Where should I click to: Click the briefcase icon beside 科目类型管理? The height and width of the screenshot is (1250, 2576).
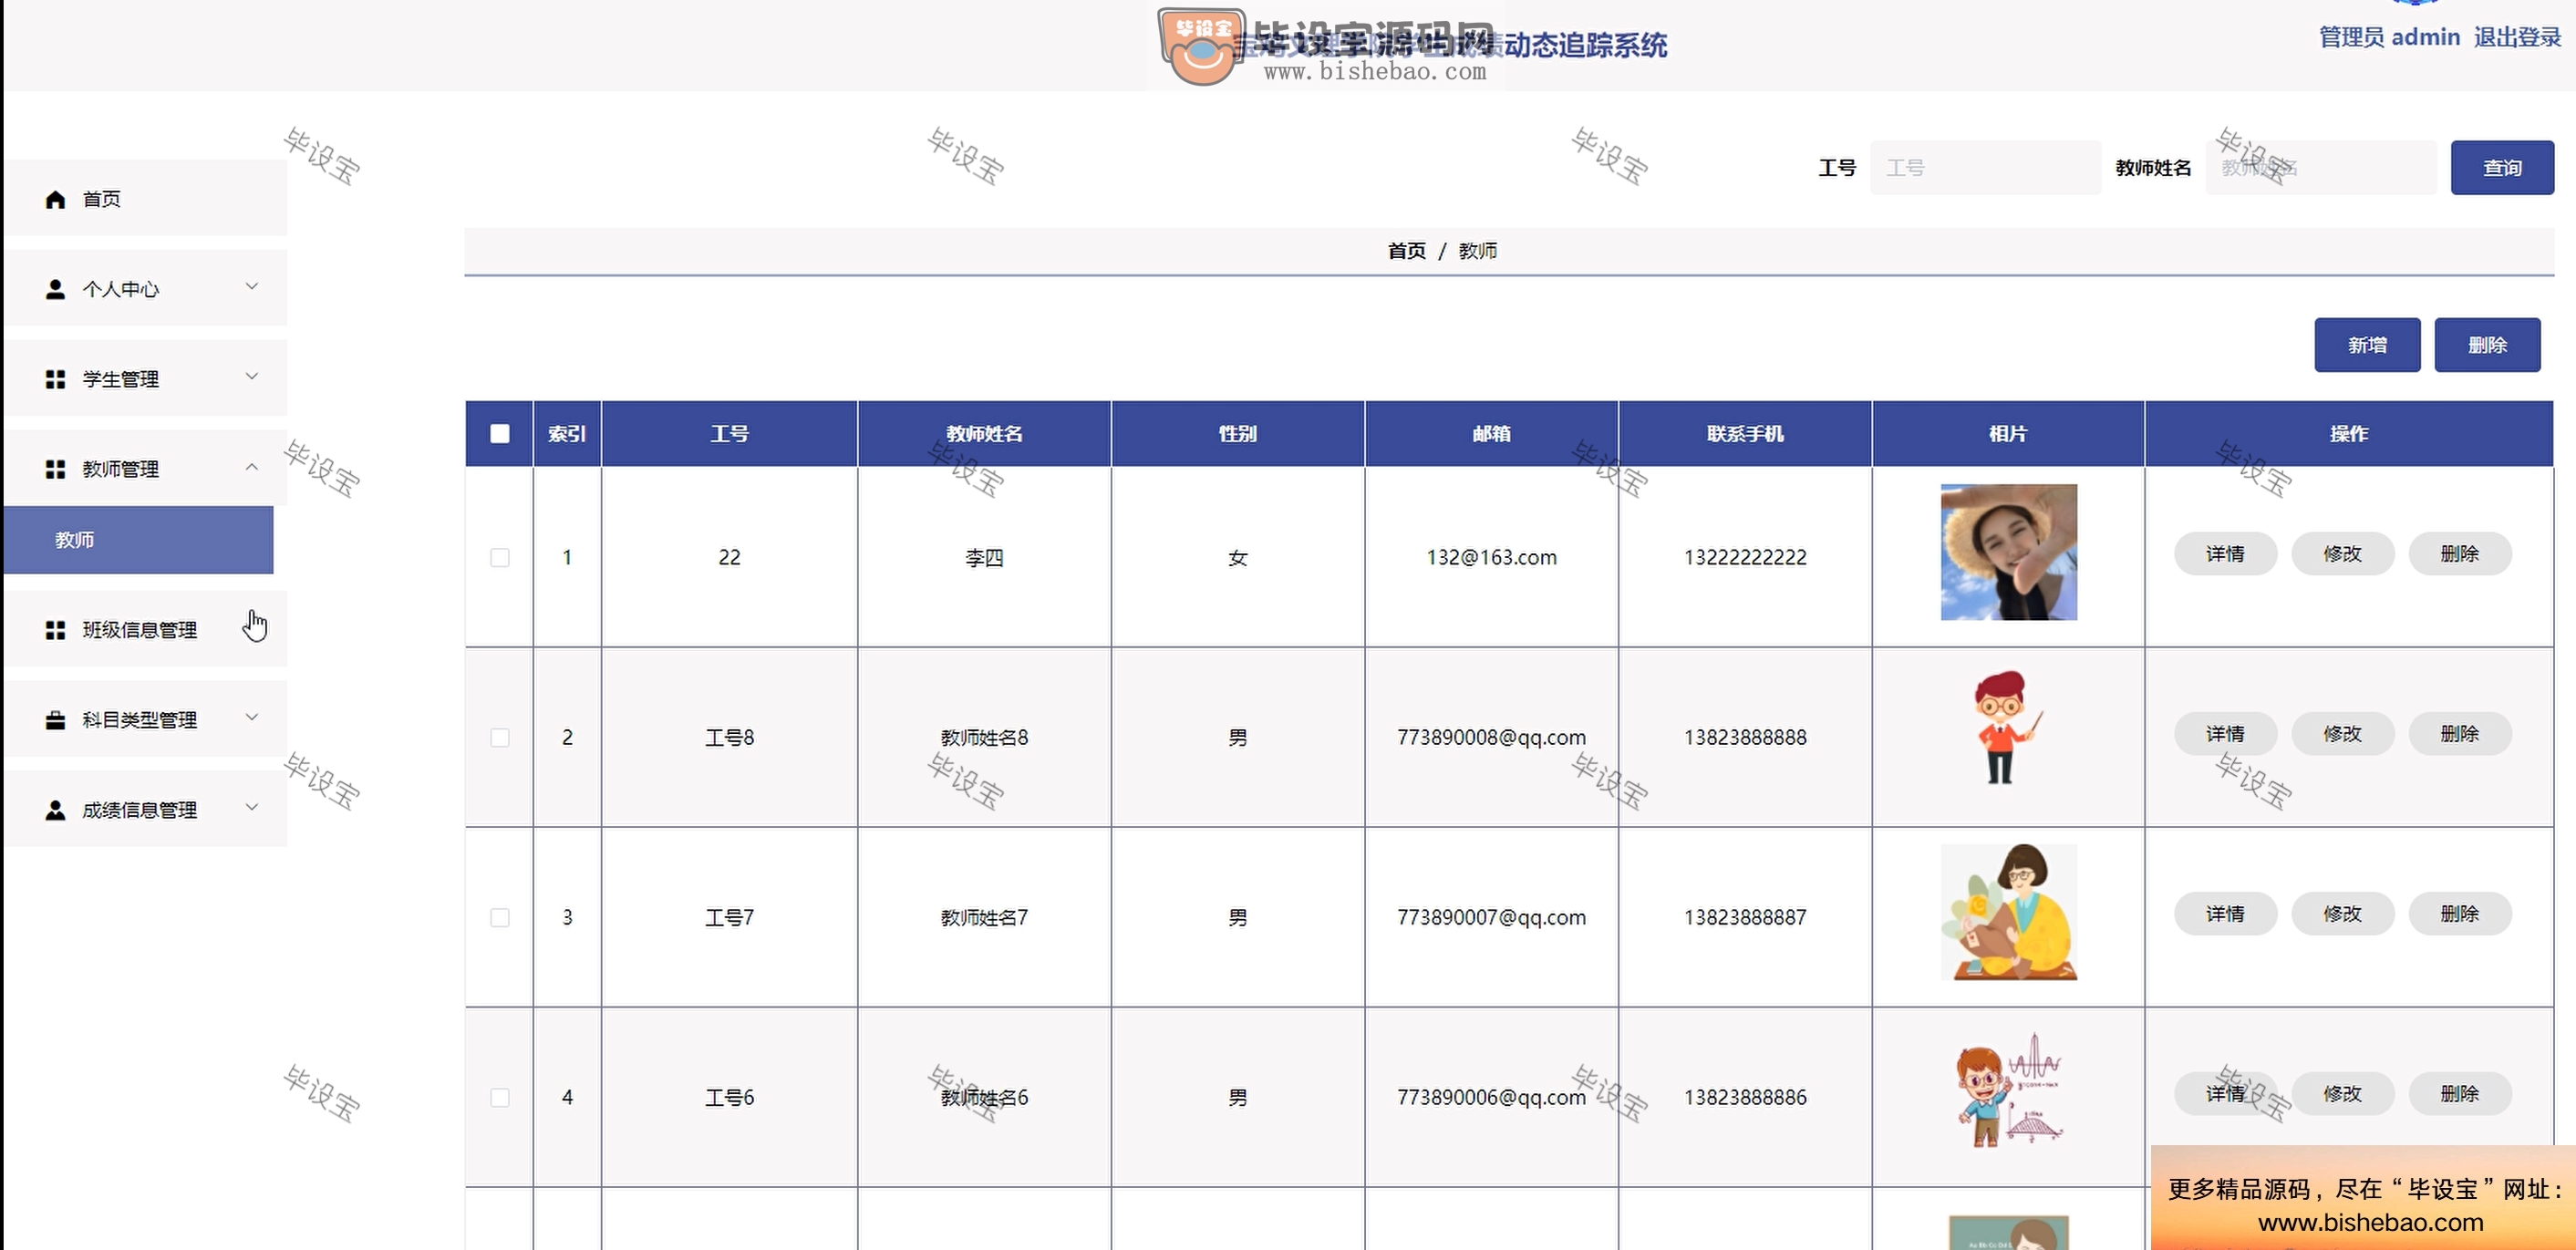(55, 720)
